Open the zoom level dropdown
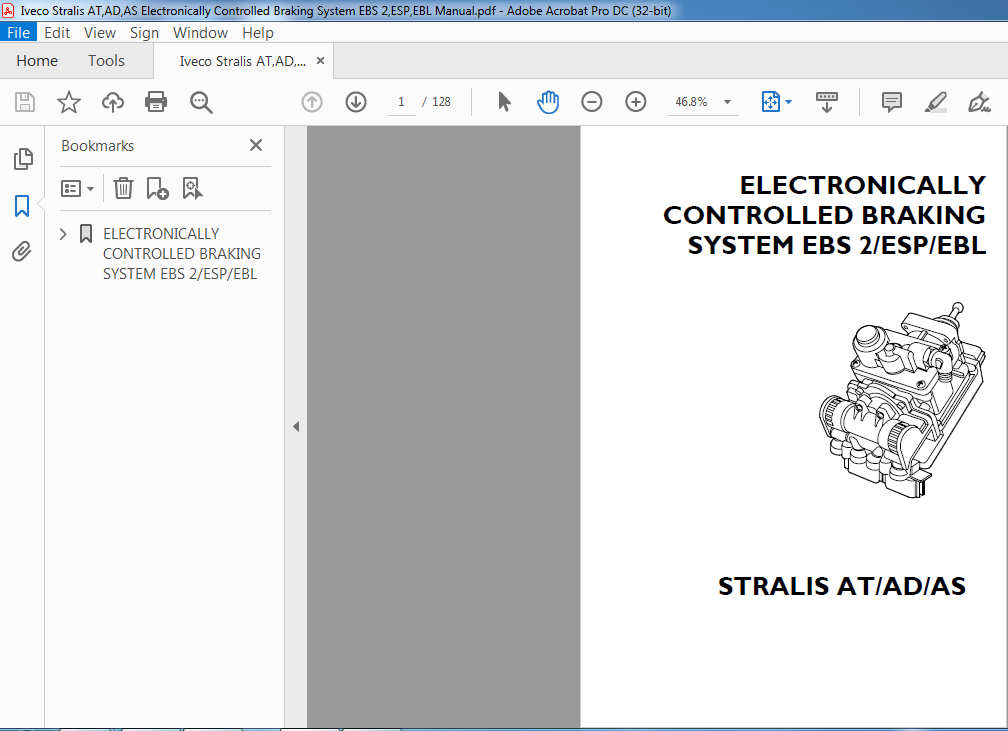Viewport: 1008px width, 731px height. [x=727, y=102]
